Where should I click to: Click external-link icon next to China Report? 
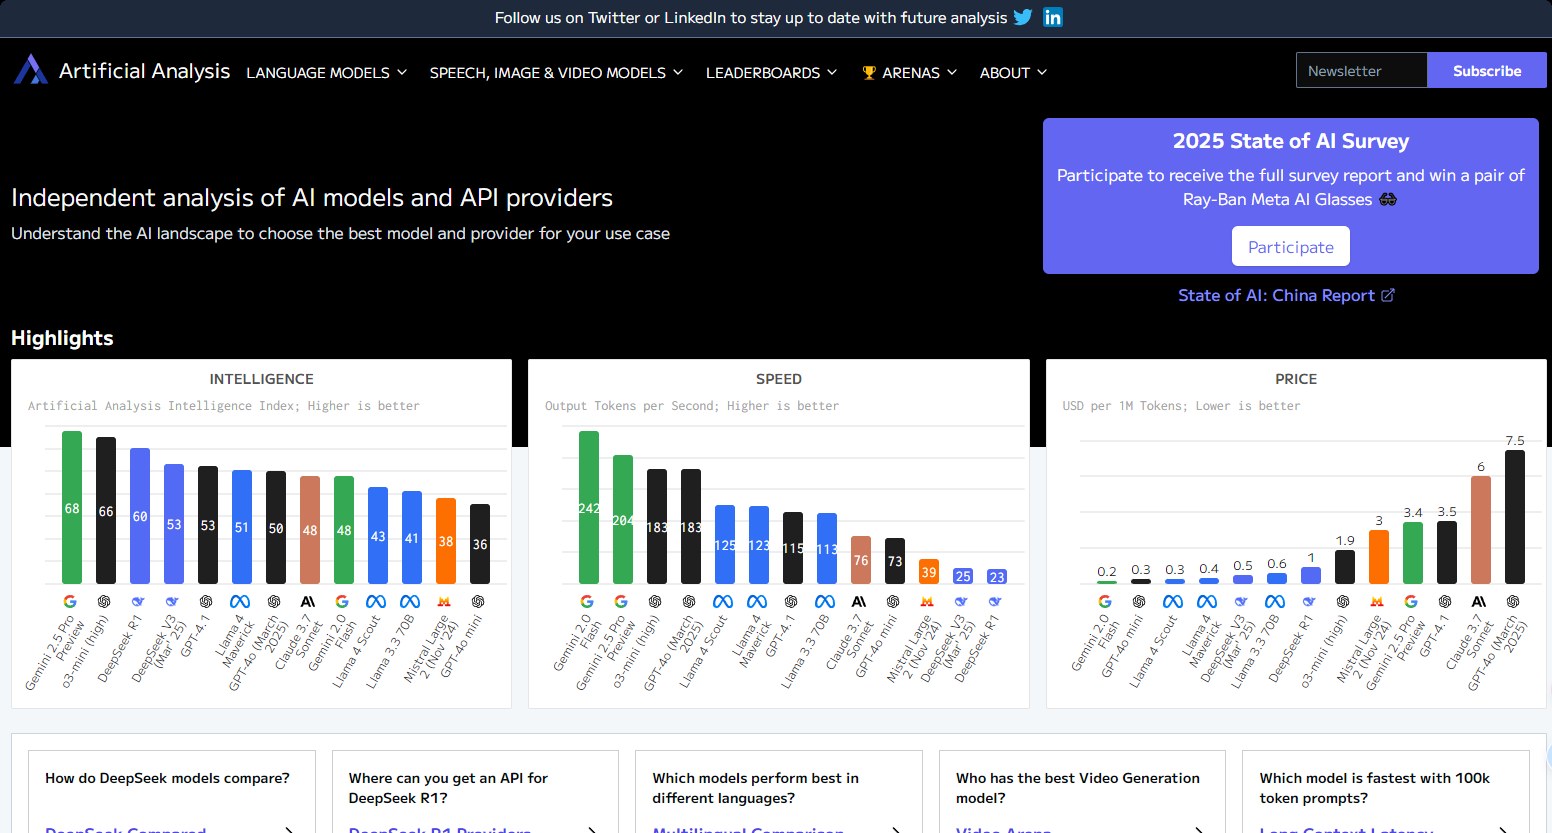tap(1387, 295)
